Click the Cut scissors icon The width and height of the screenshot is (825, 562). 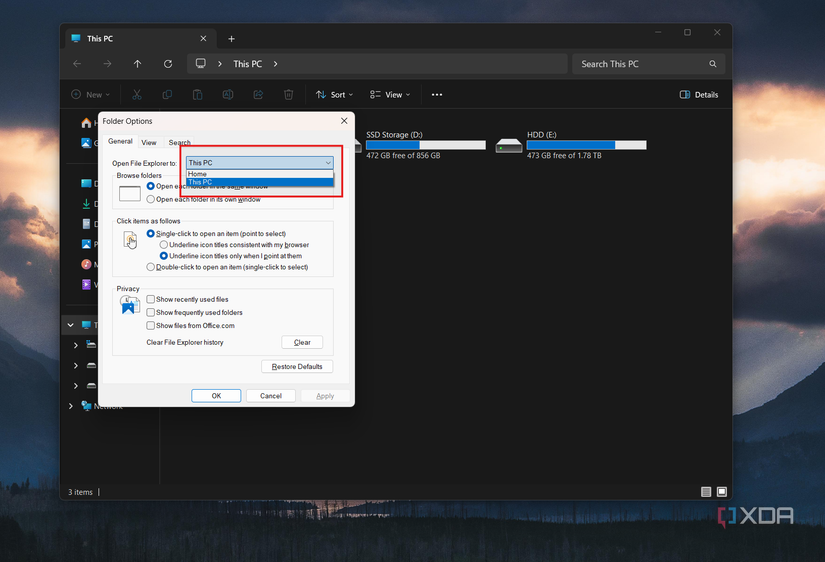point(137,95)
